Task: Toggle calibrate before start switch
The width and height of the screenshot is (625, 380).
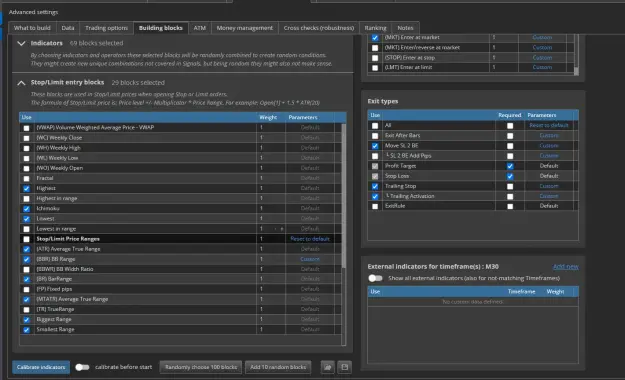Action: click(x=82, y=367)
